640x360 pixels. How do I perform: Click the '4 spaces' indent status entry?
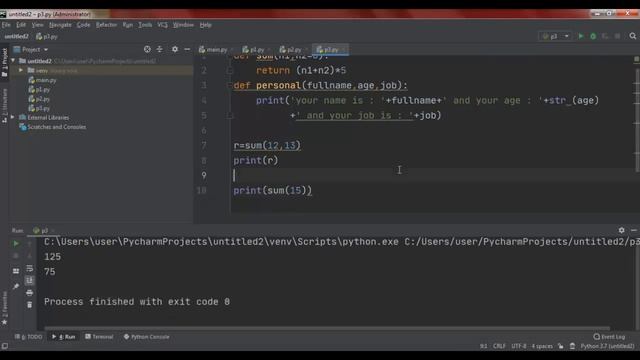[542, 346]
